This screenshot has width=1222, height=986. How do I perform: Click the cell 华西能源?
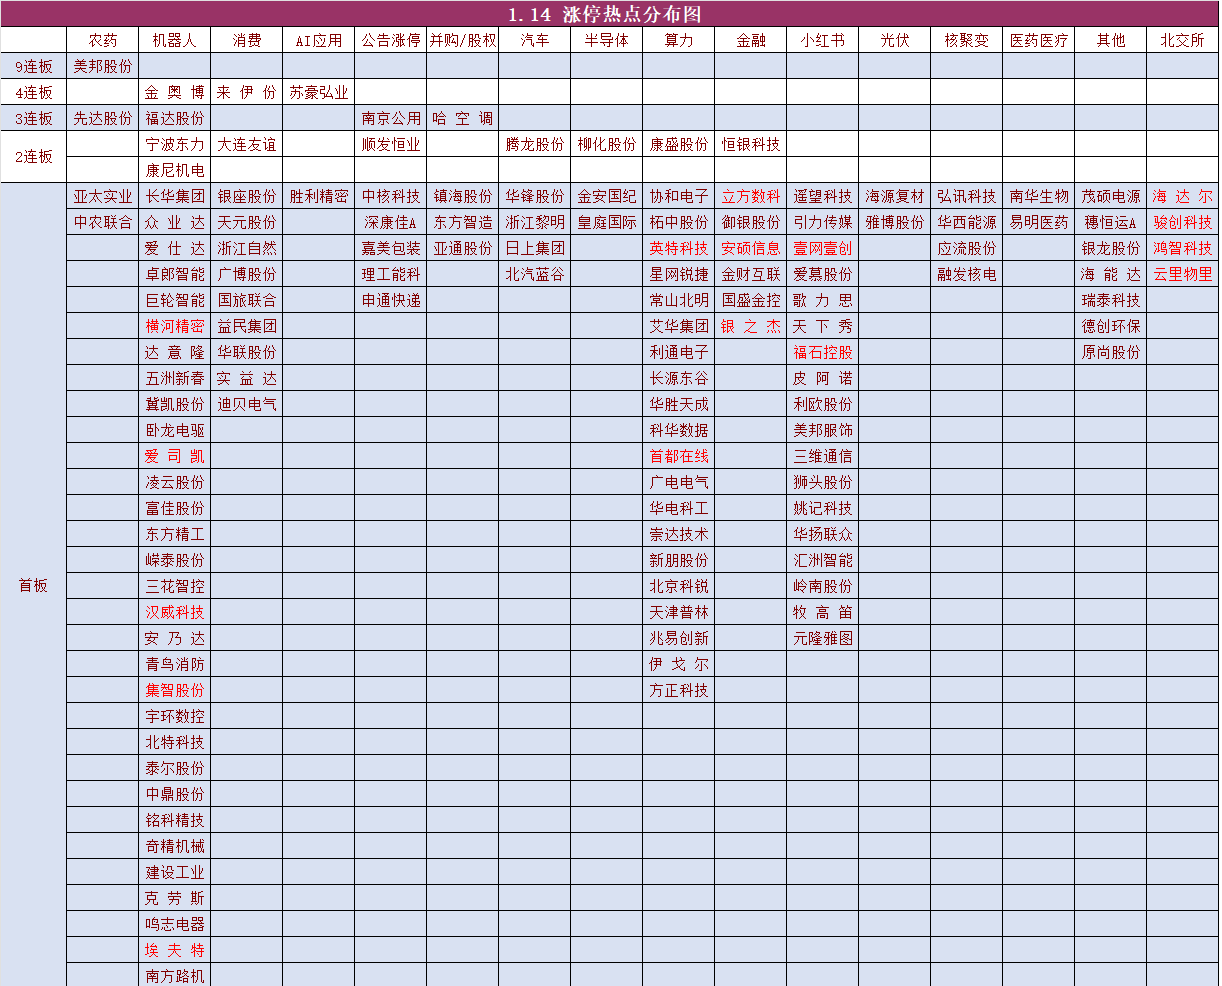[x=967, y=222]
